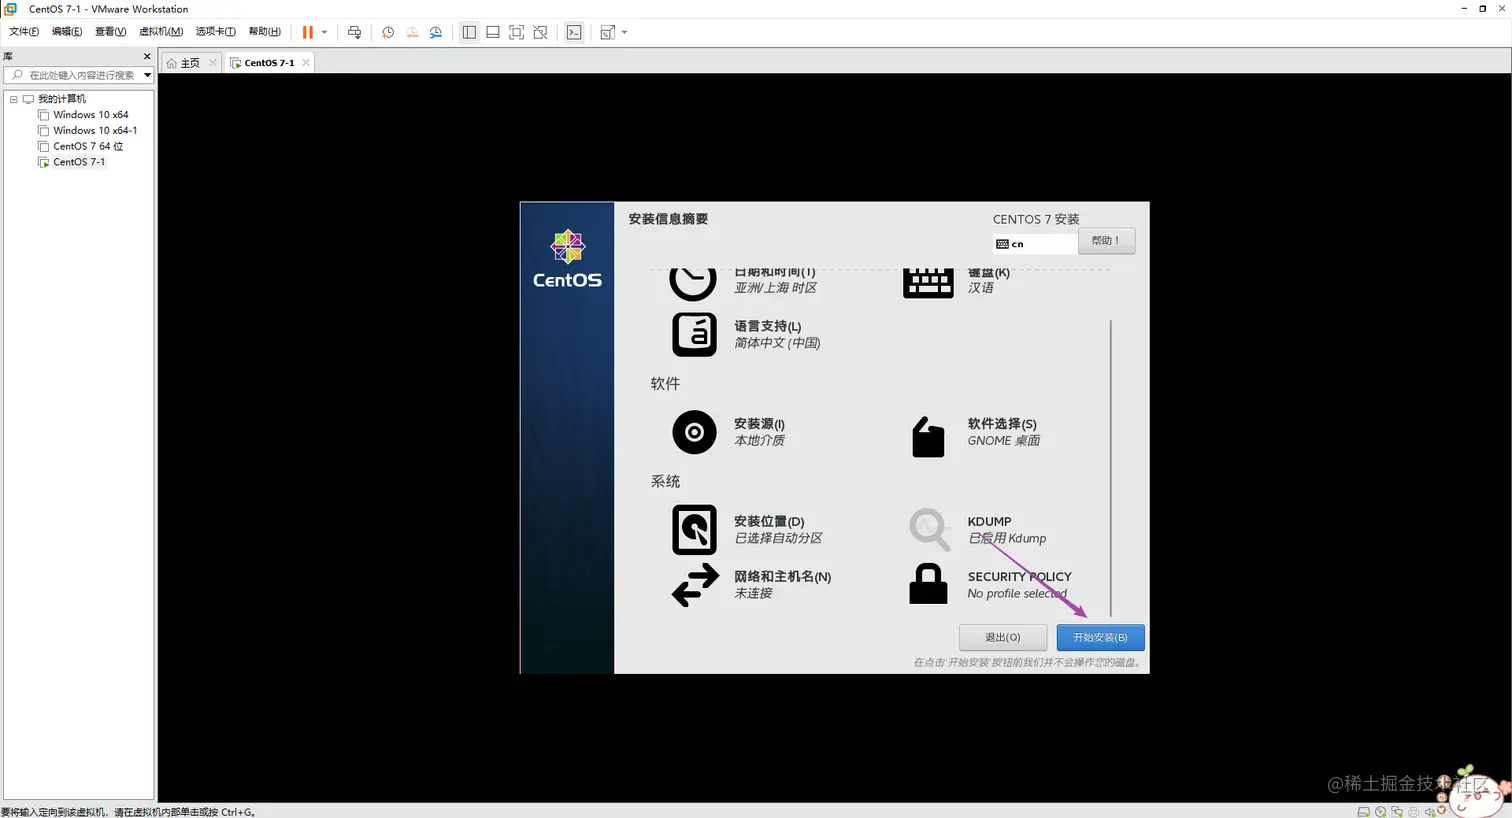
Task: Close the library (库) panel
Action: [x=147, y=57]
